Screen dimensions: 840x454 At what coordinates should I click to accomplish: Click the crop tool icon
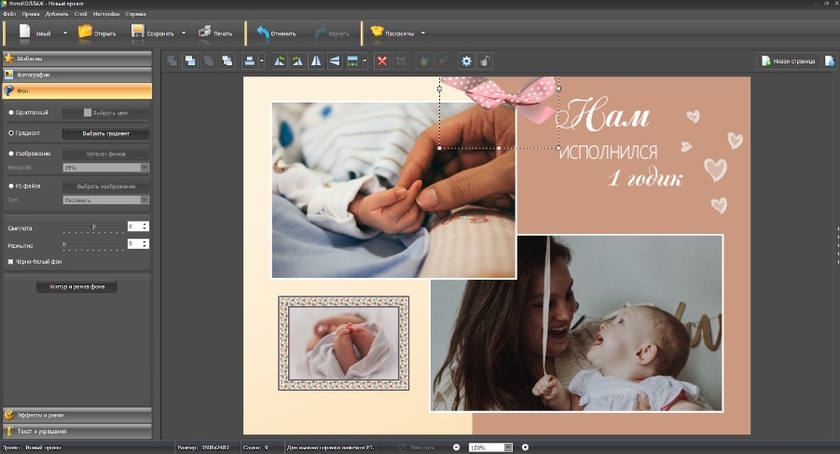(x=401, y=61)
